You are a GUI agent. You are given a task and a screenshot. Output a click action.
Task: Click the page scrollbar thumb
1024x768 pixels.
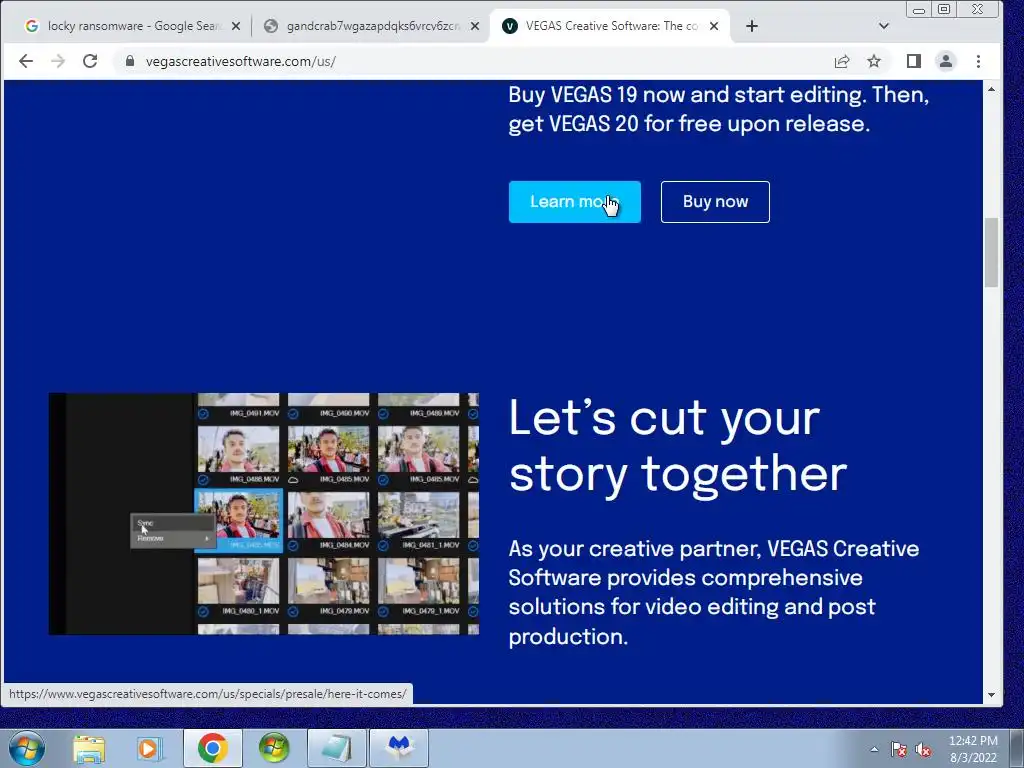[991, 252]
